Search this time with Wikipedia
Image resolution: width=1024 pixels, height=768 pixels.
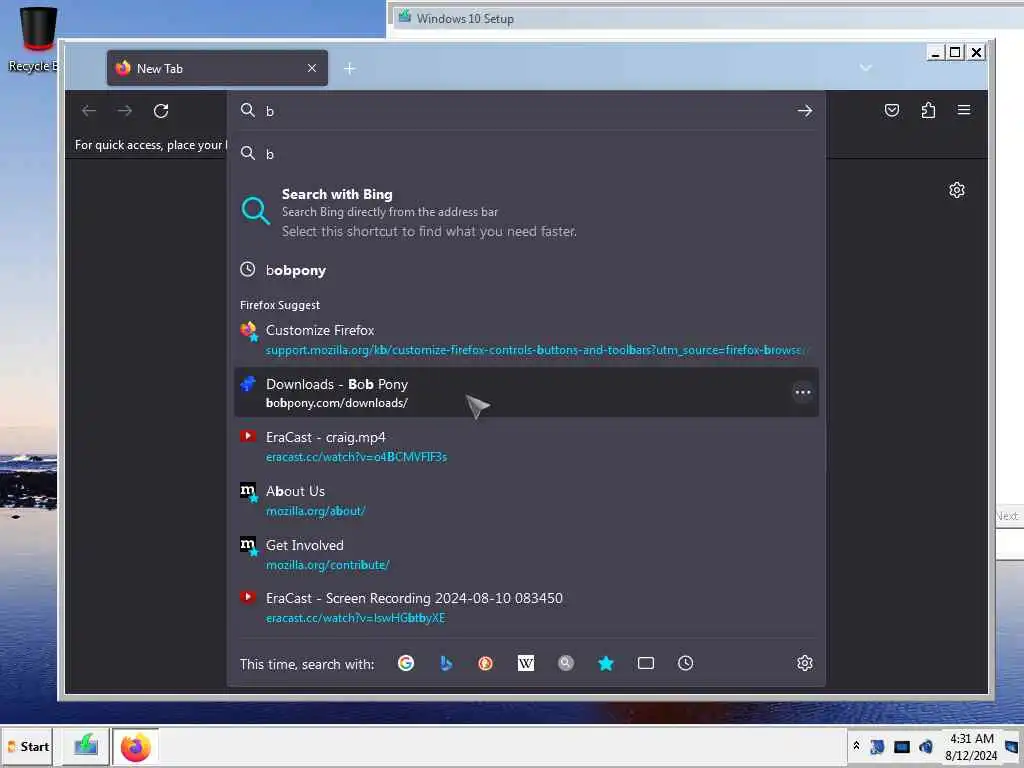[x=526, y=664]
